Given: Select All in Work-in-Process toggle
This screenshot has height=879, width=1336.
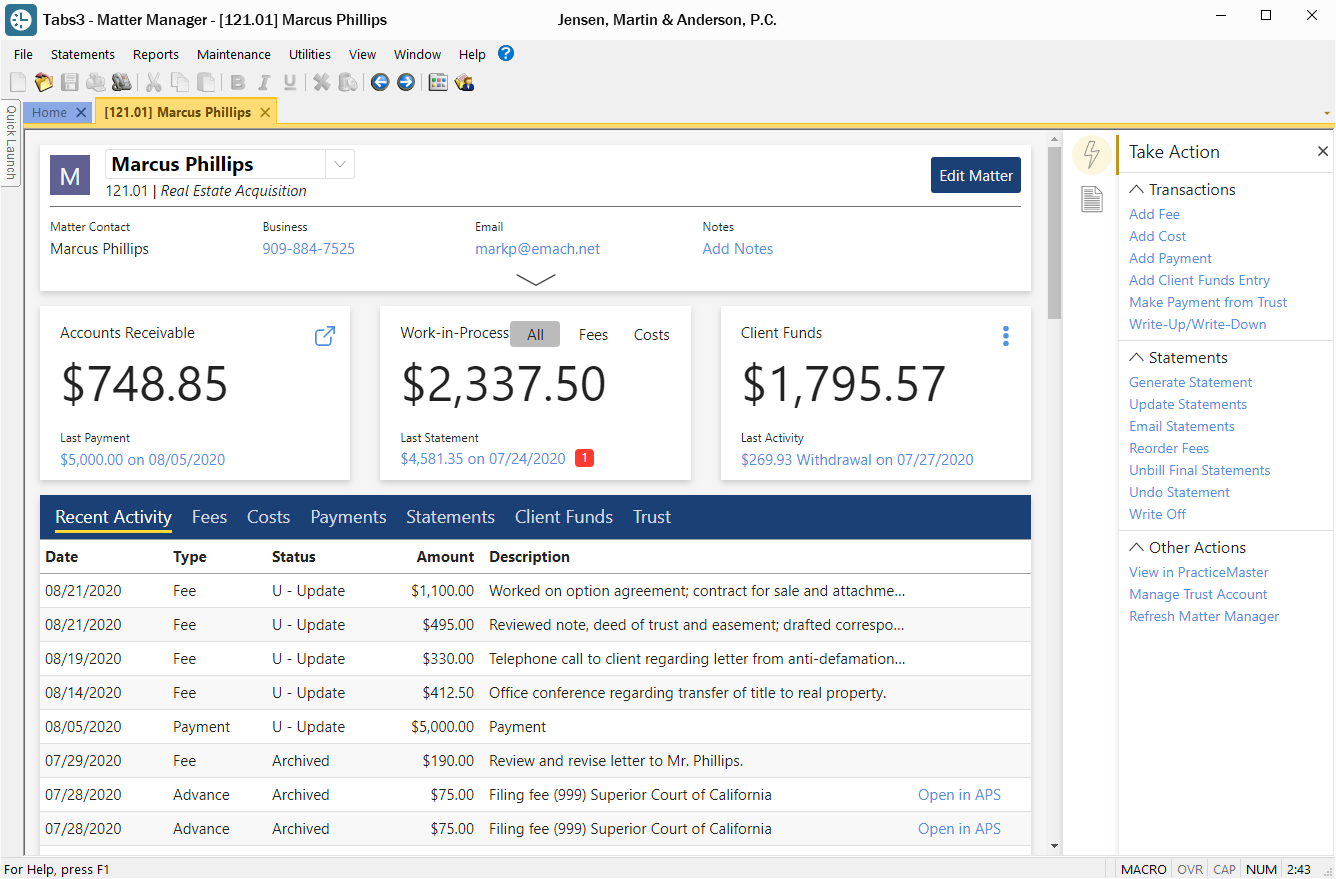Looking at the screenshot, I should (x=535, y=335).
